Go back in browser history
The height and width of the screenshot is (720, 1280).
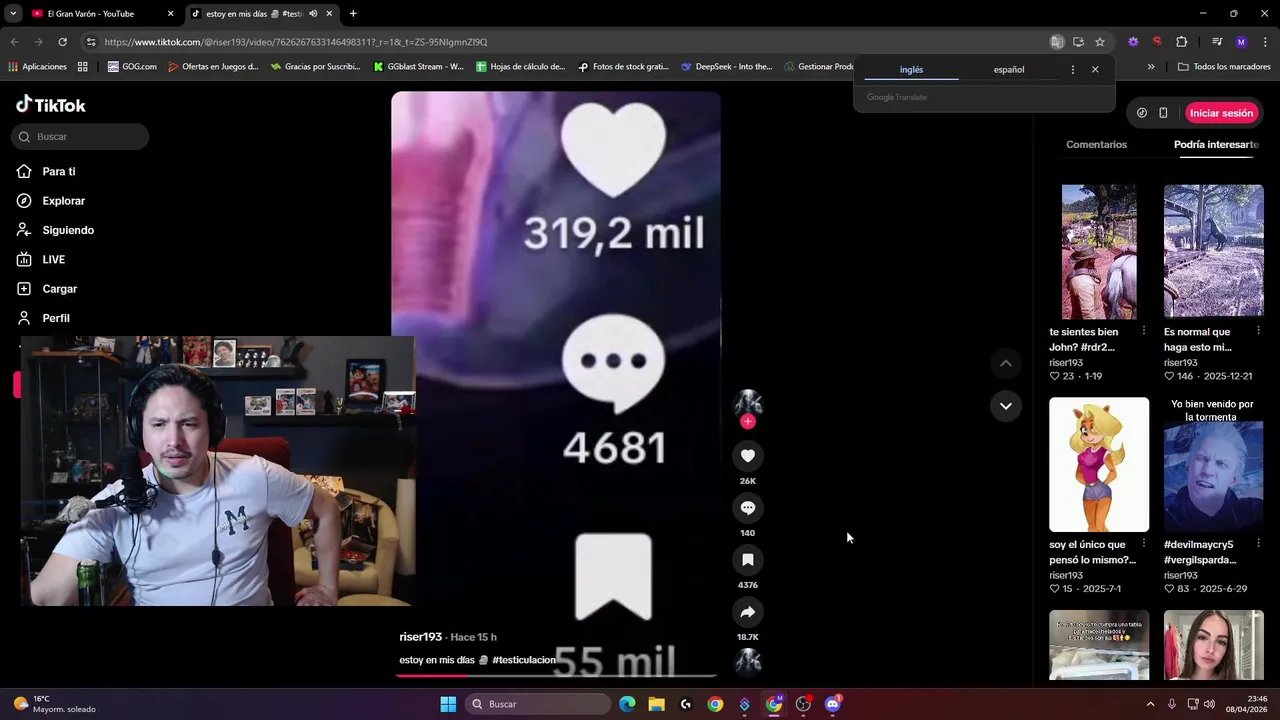[14, 42]
